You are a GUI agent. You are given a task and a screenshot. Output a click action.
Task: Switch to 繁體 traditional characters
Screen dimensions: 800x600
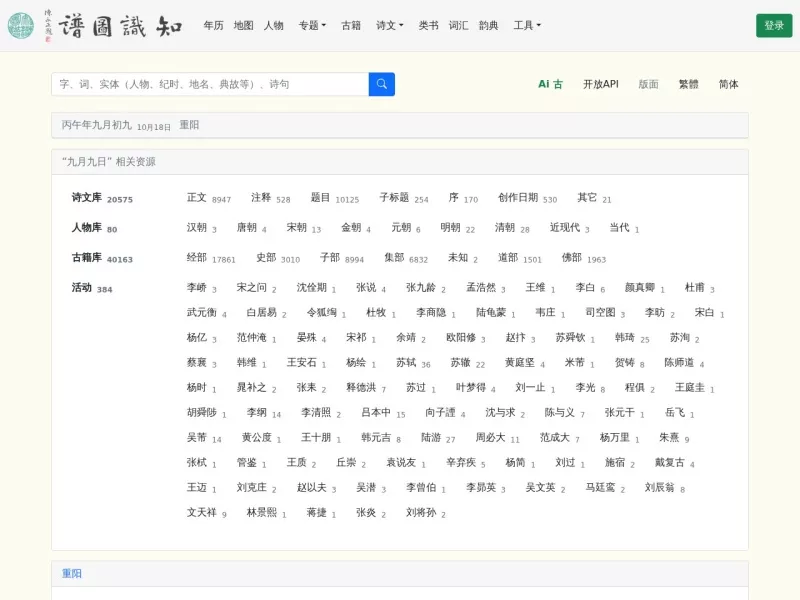pos(688,84)
